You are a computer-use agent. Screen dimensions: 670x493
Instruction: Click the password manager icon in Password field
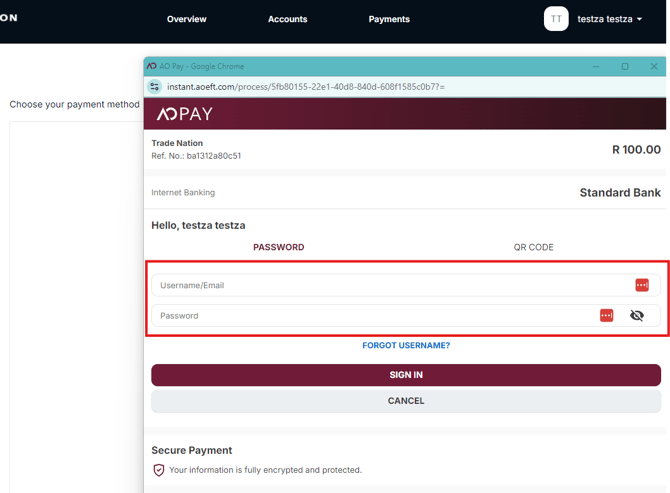coord(606,315)
